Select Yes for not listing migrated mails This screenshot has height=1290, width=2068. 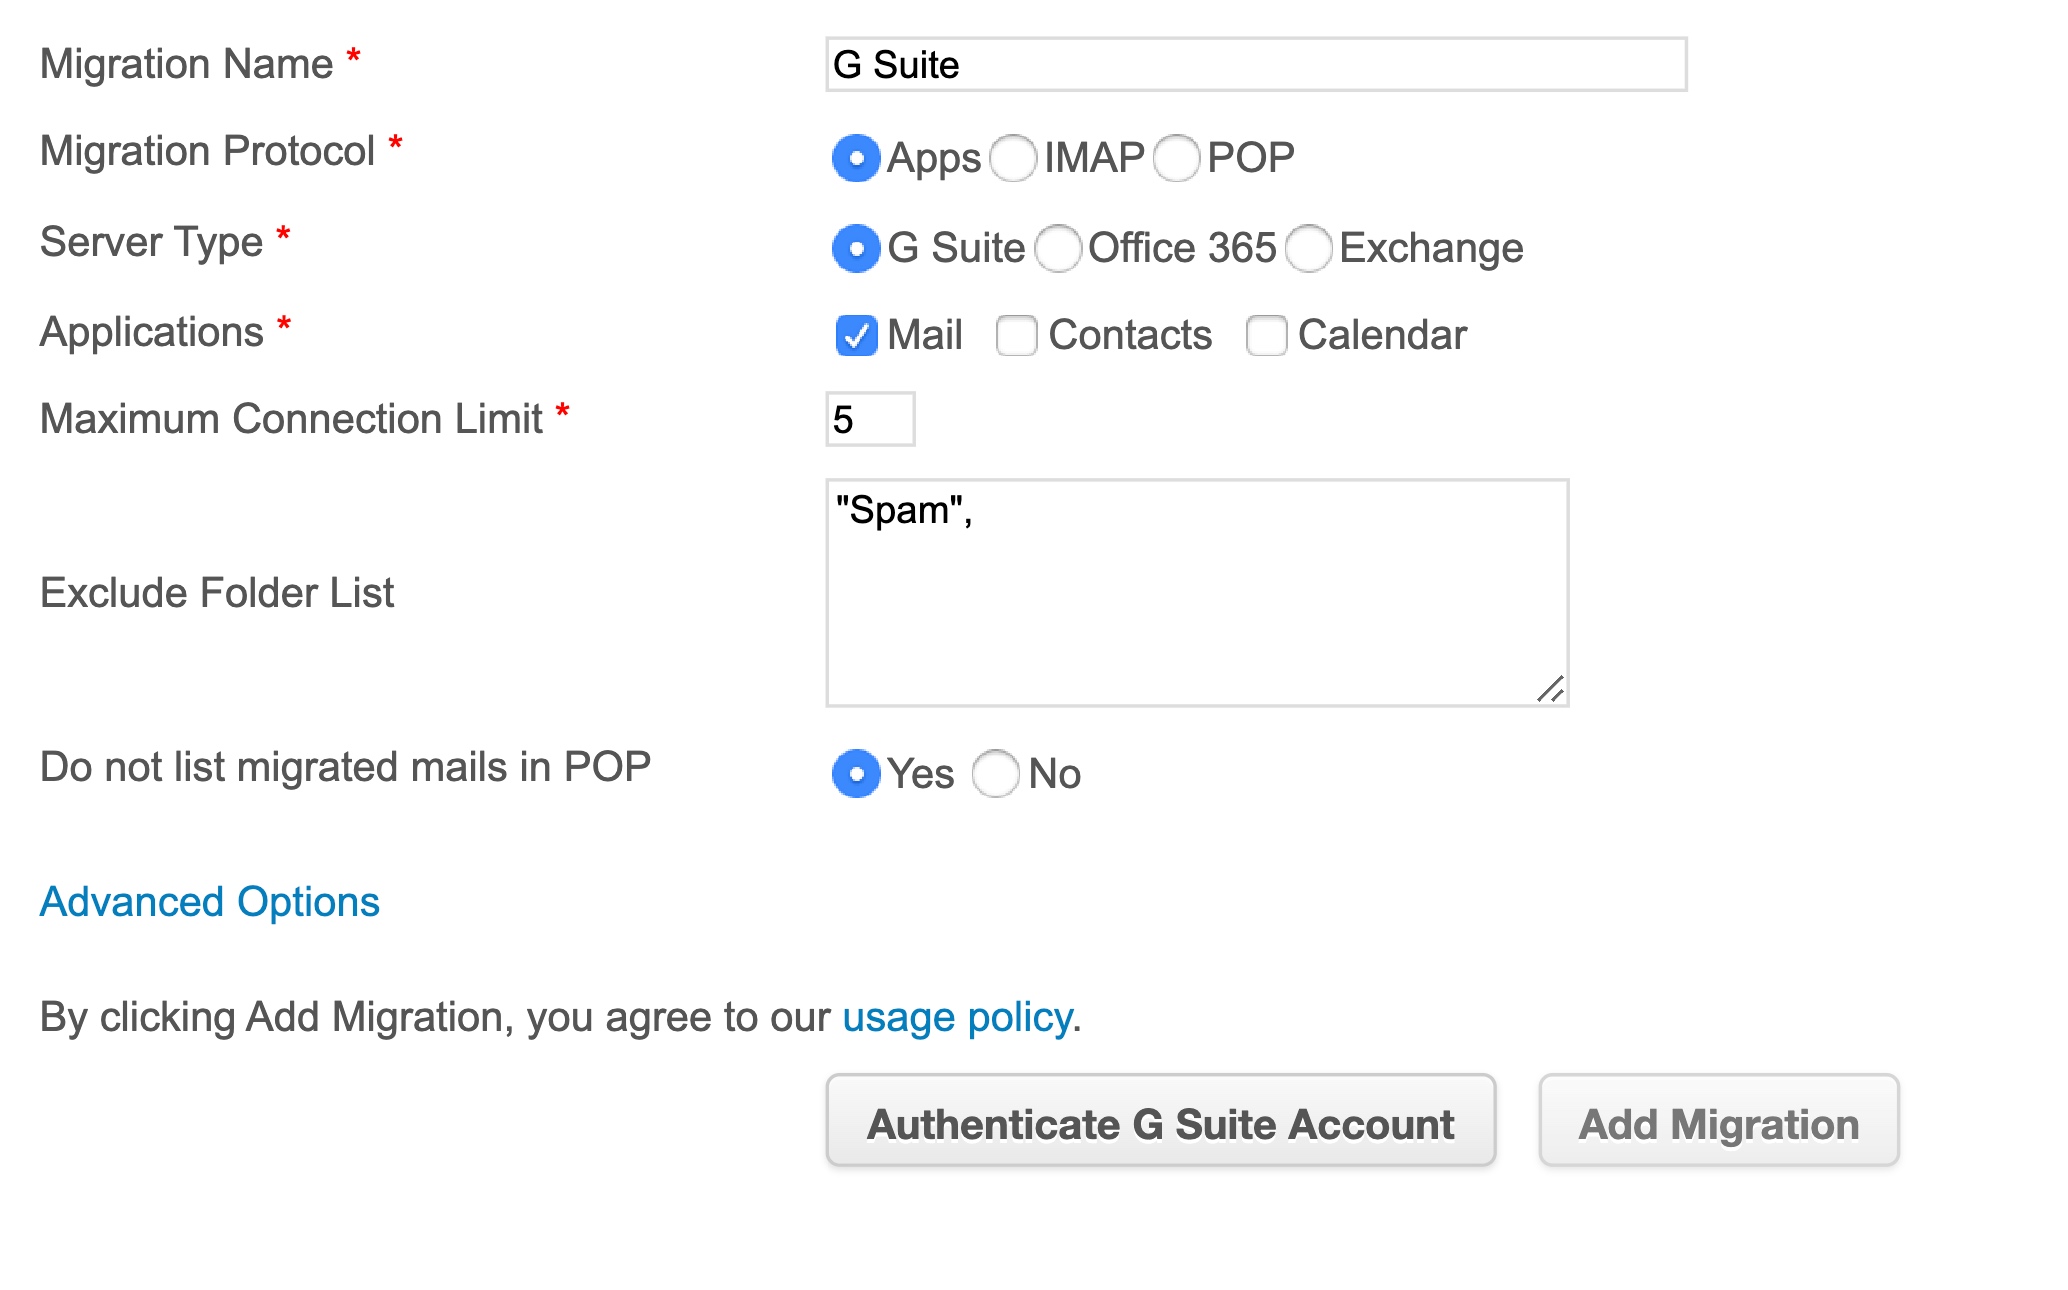[856, 774]
